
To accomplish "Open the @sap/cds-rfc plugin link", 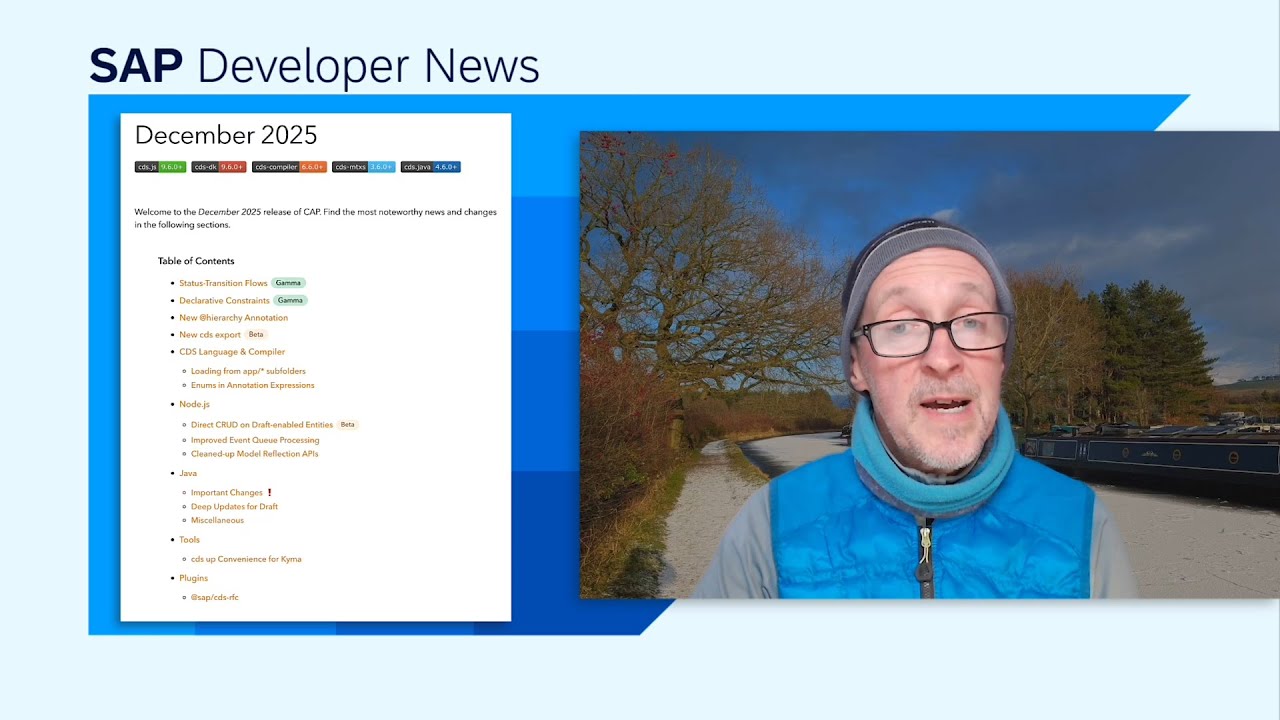I will [214, 597].
